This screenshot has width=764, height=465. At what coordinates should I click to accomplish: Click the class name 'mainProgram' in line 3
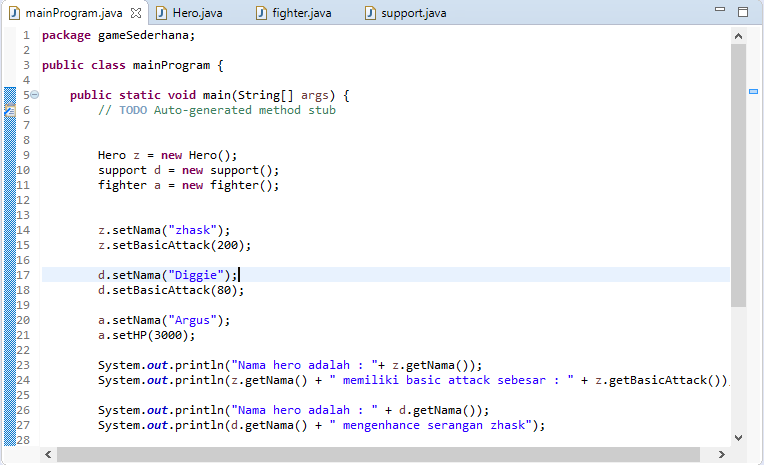171,65
